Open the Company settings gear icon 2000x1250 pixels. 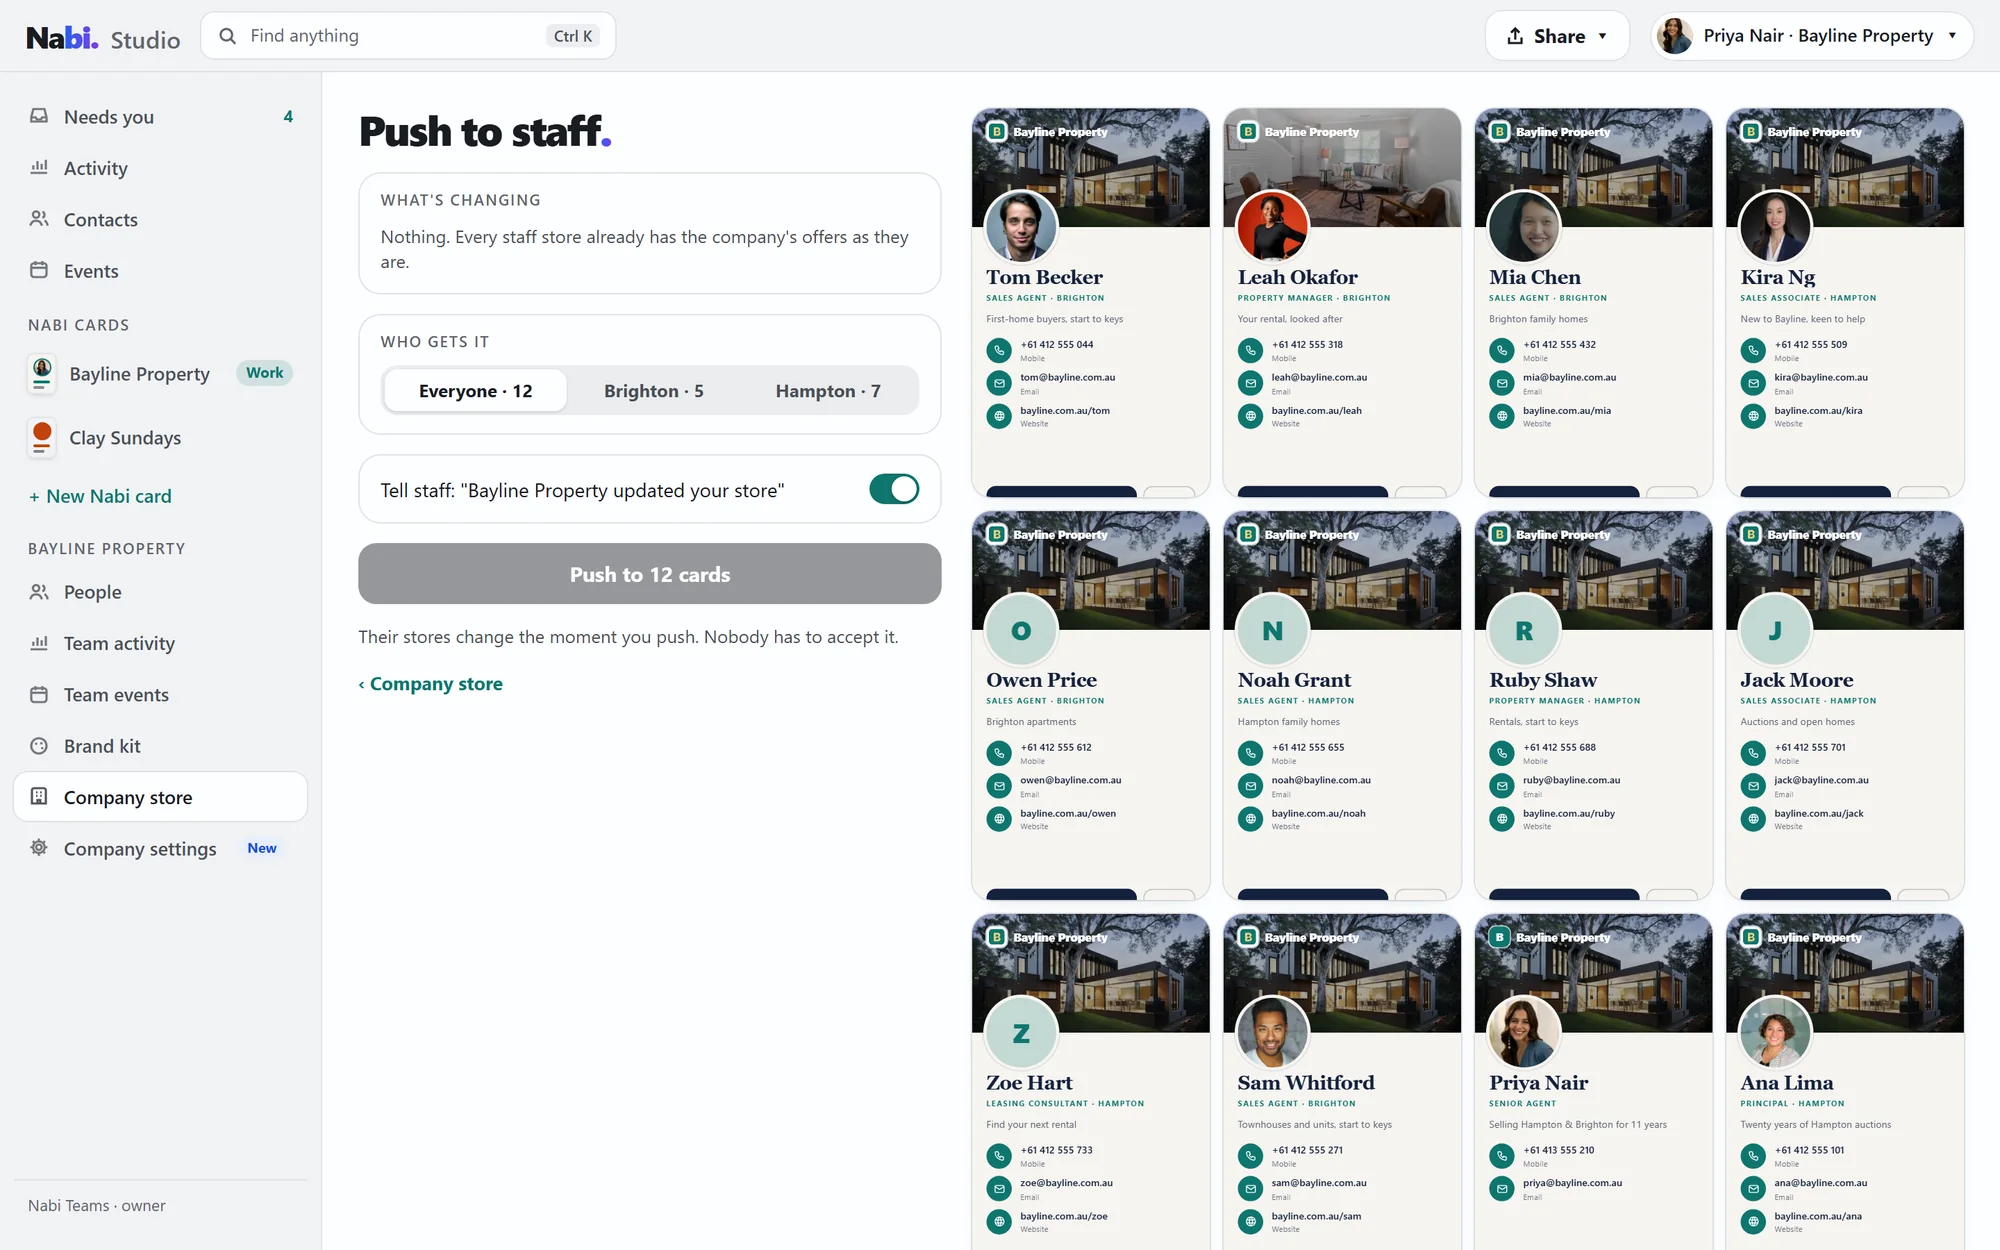point(39,847)
